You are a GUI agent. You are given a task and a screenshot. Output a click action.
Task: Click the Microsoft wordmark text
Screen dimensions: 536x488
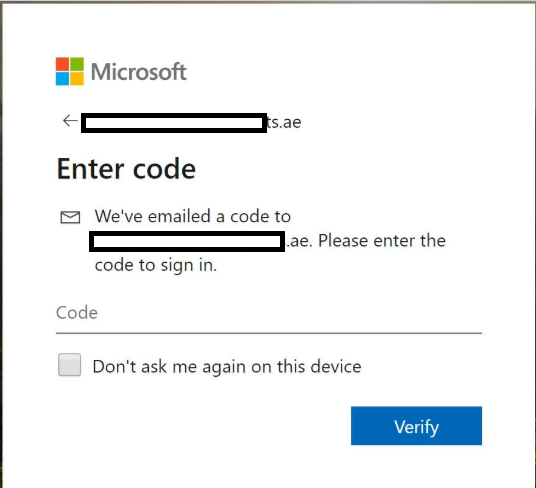(138, 72)
